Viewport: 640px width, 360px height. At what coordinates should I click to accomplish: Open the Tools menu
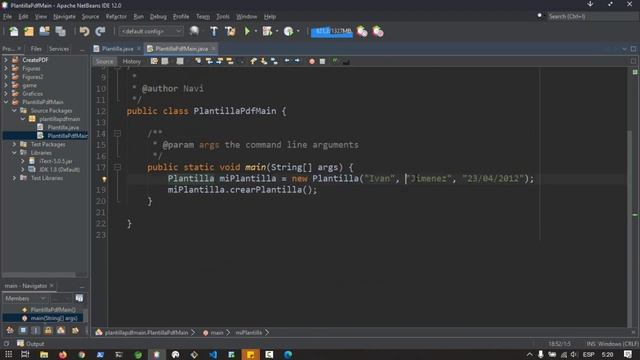tap(223, 17)
